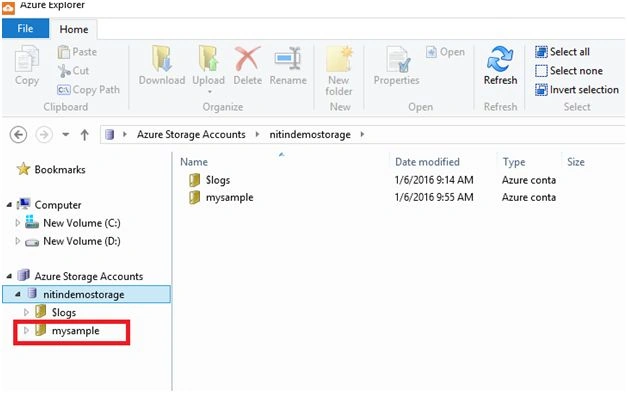Click nitindemostorage breadcrumb

tap(310, 135)
